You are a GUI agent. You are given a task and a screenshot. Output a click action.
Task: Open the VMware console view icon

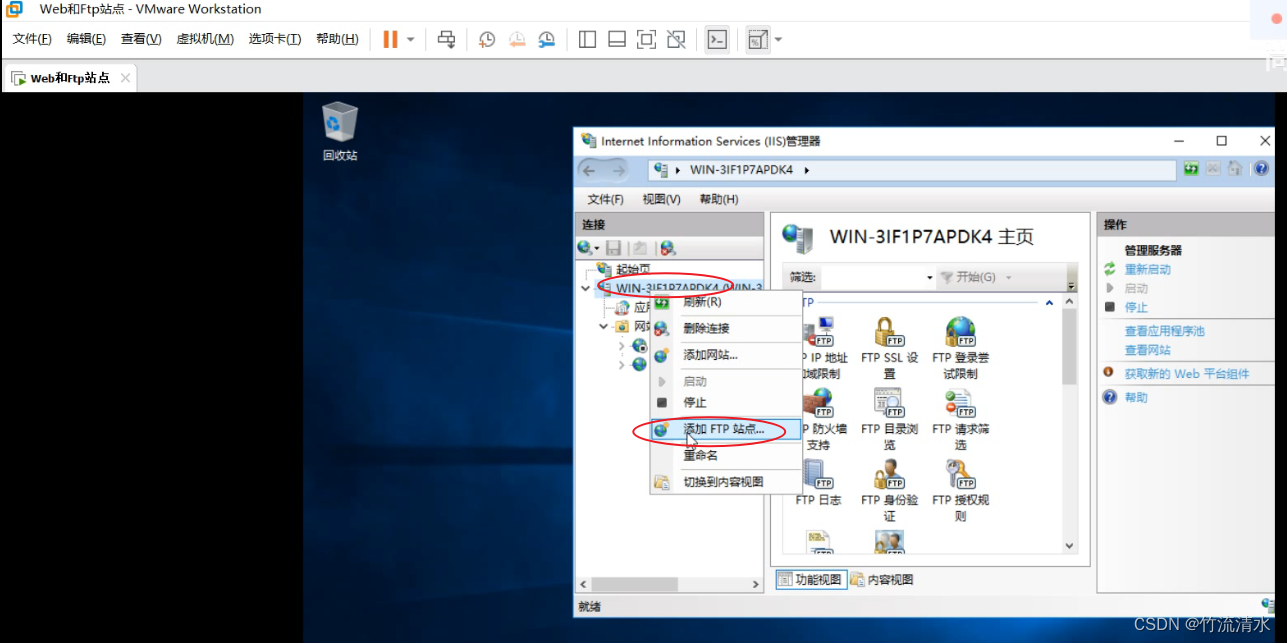[717, 39]
